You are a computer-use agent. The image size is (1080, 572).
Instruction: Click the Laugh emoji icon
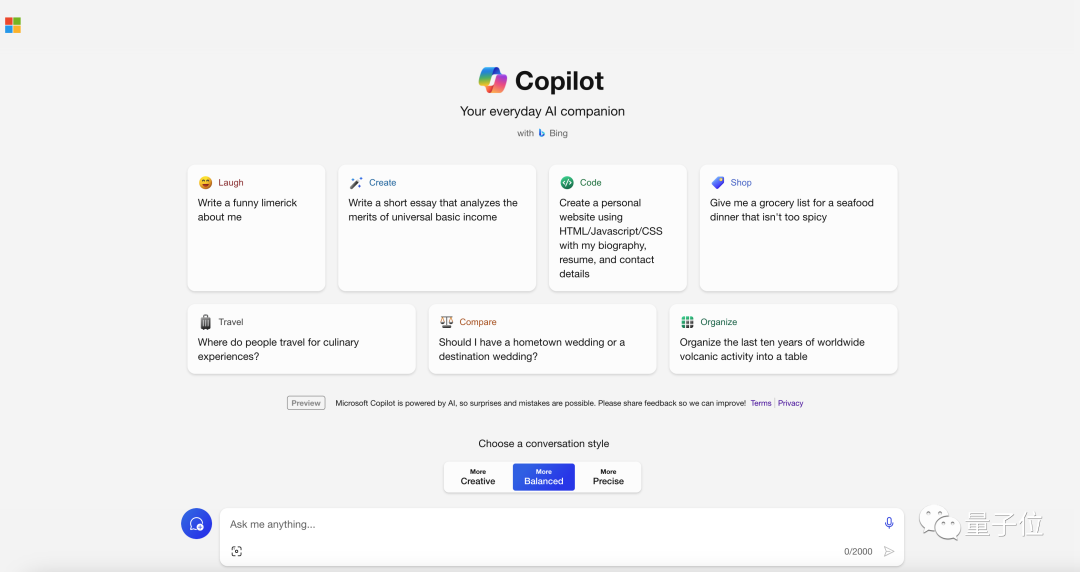(205, 183)
